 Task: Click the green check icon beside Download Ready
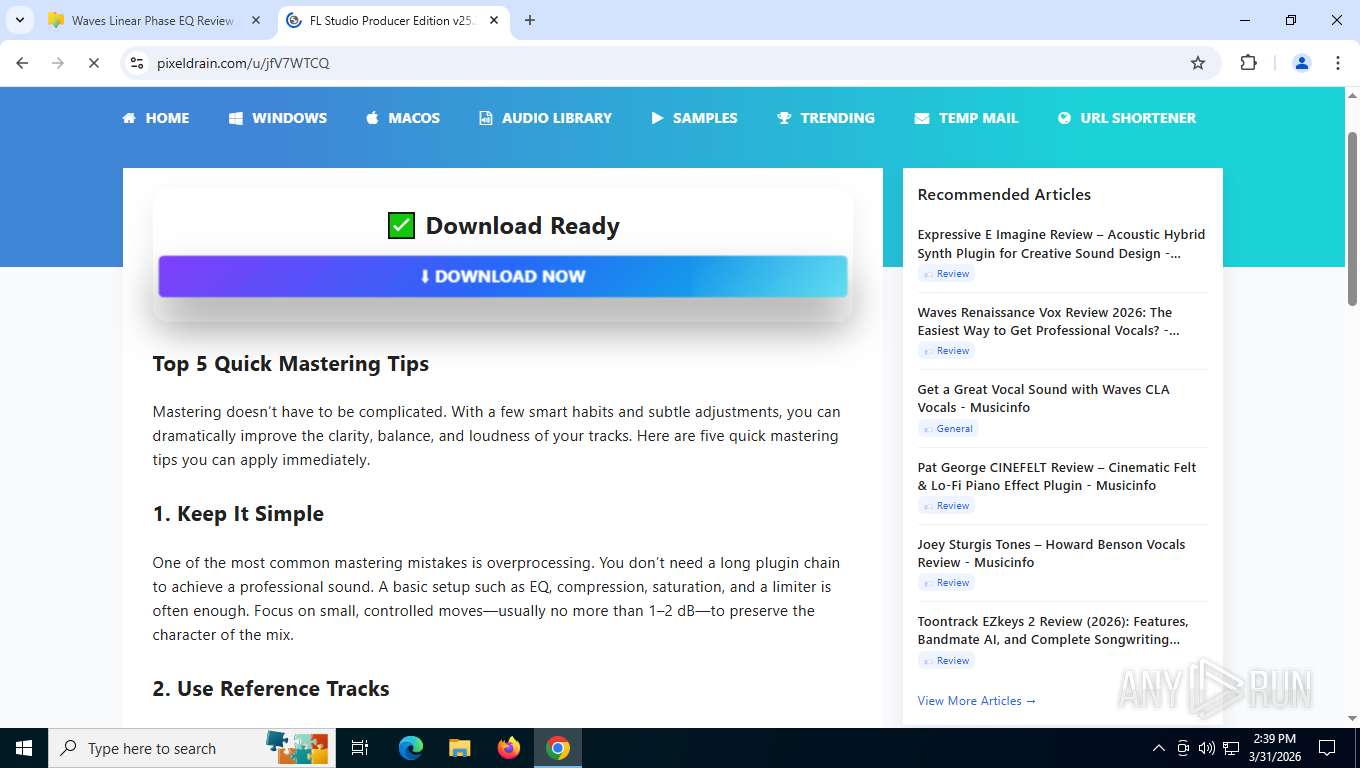pos(401,226)
